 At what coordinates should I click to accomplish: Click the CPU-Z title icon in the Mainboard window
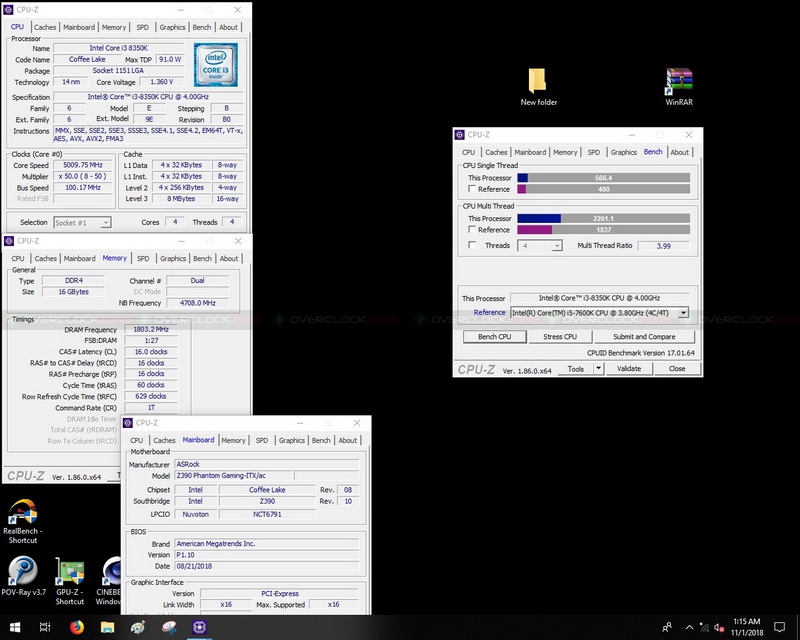pyautogui.click(x=128, y=423)
